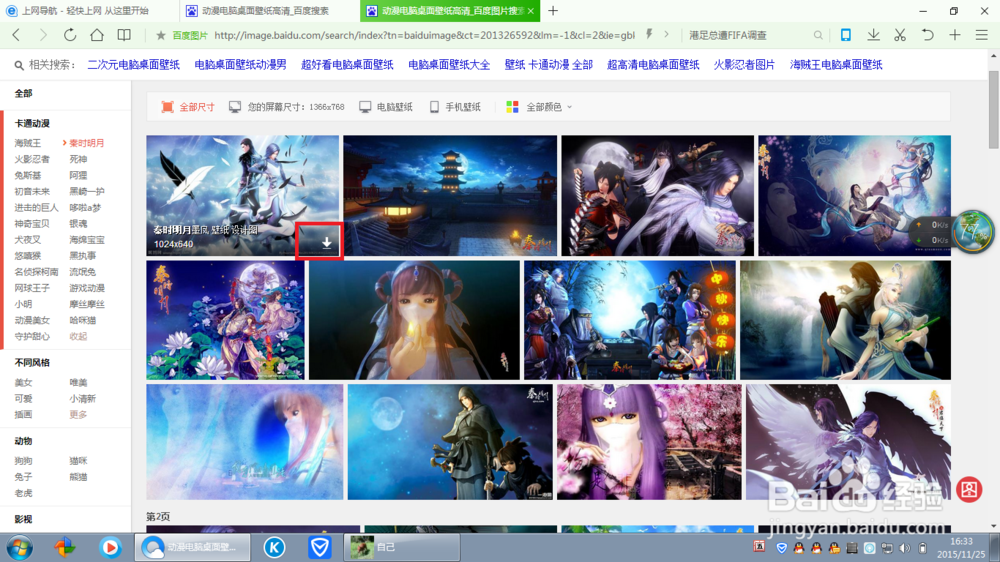The image size is (1000, 562).
Task: Open a new tab with the plus button
Action: click(x=553, y=11)
